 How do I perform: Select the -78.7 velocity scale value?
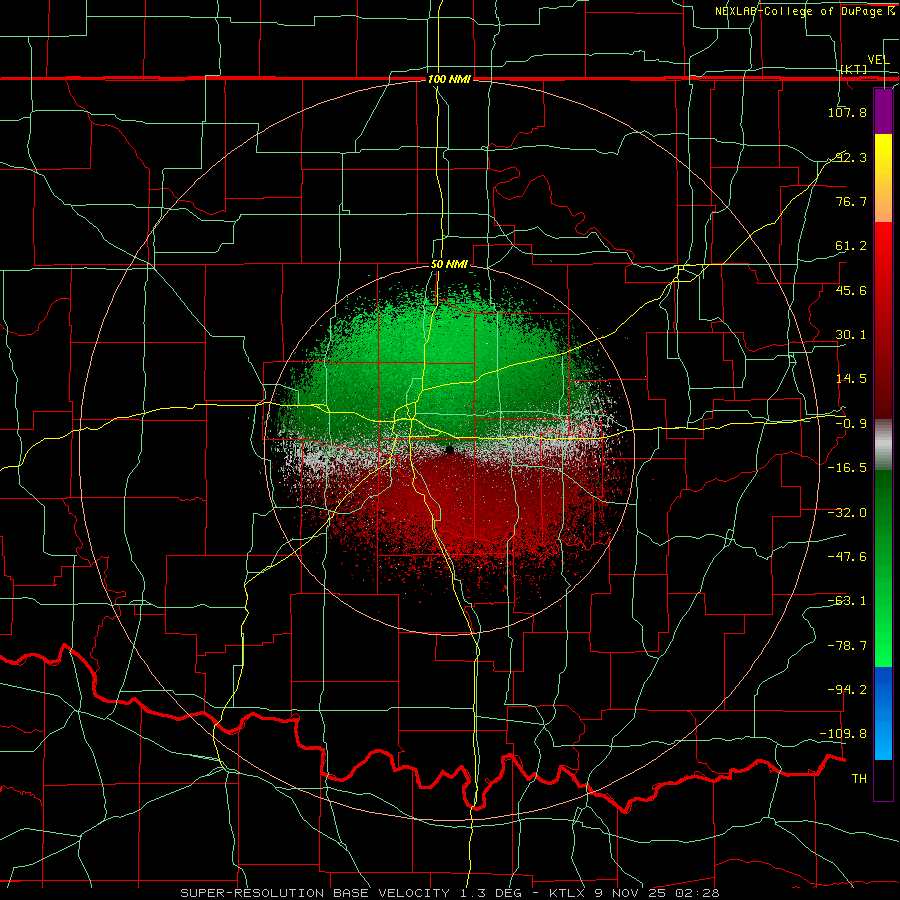(847, 646)
